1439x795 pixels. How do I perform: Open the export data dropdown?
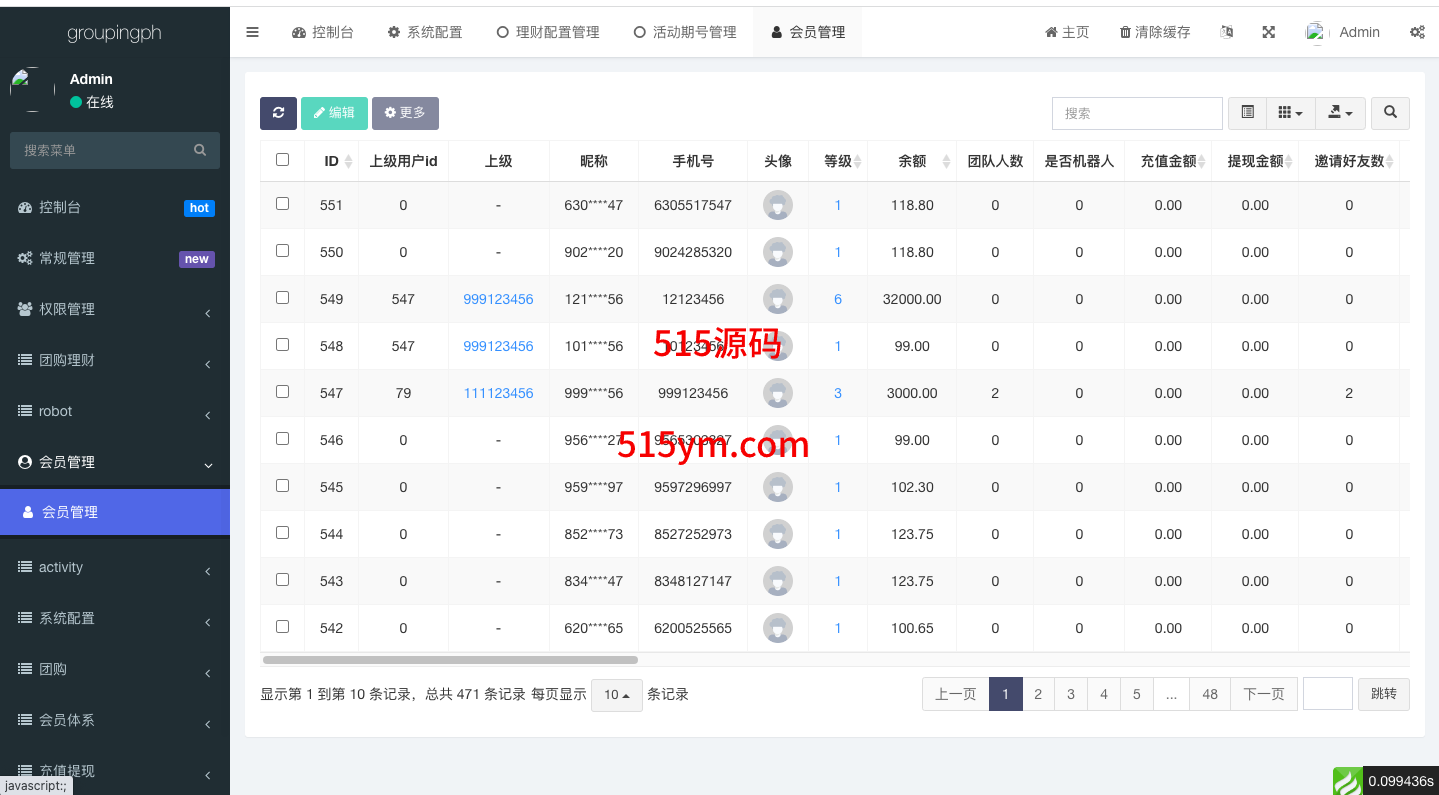coord(1340,113)
